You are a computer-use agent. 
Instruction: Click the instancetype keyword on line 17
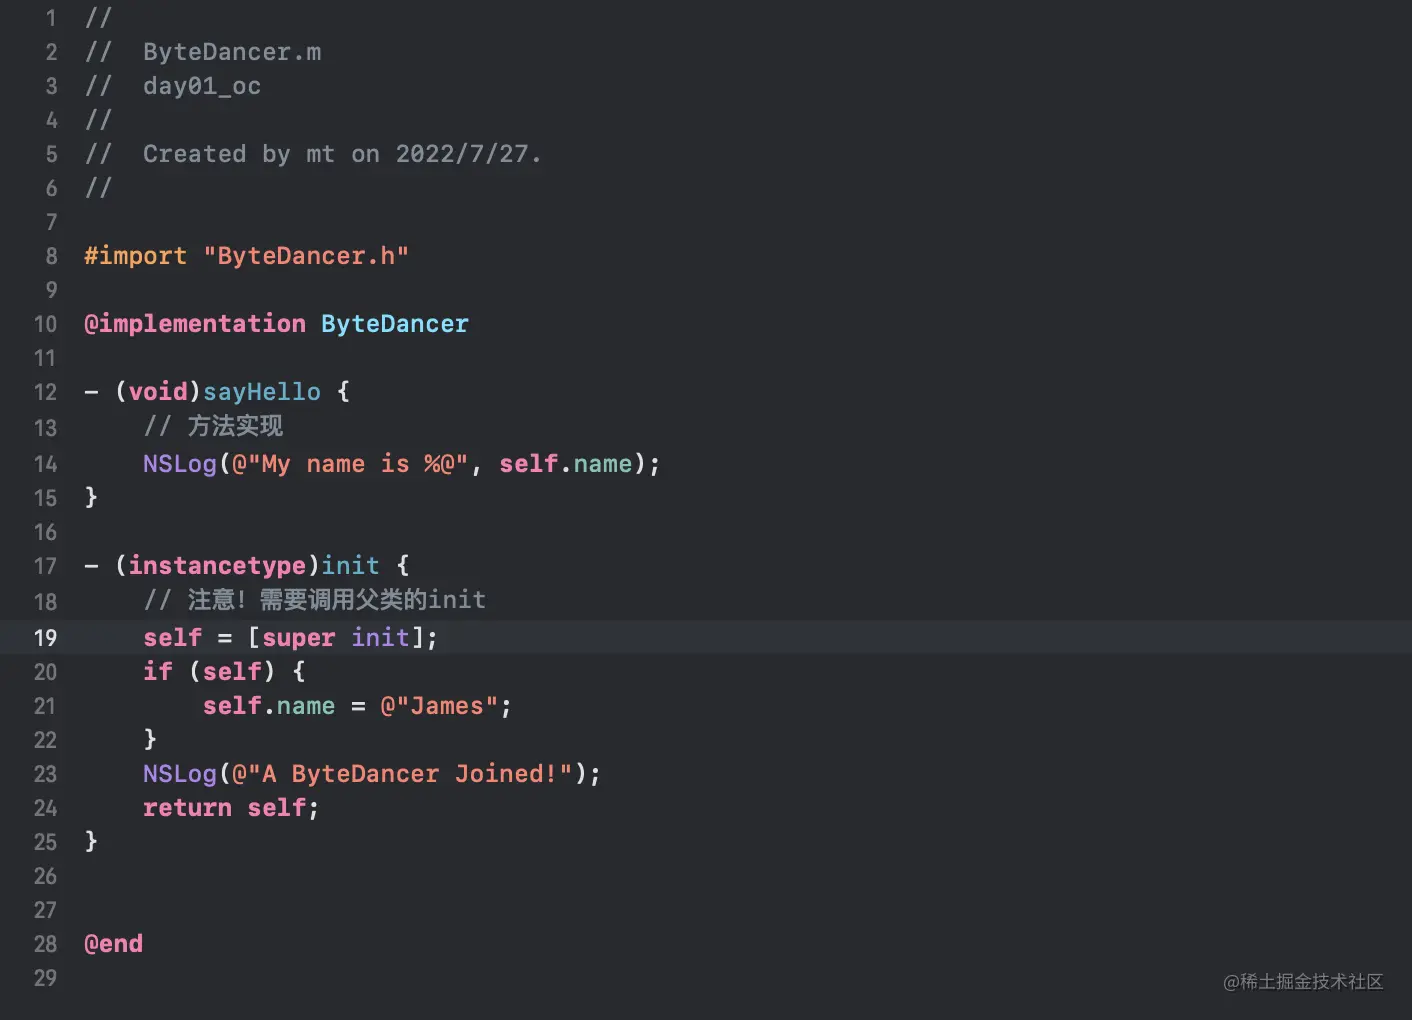218,565
